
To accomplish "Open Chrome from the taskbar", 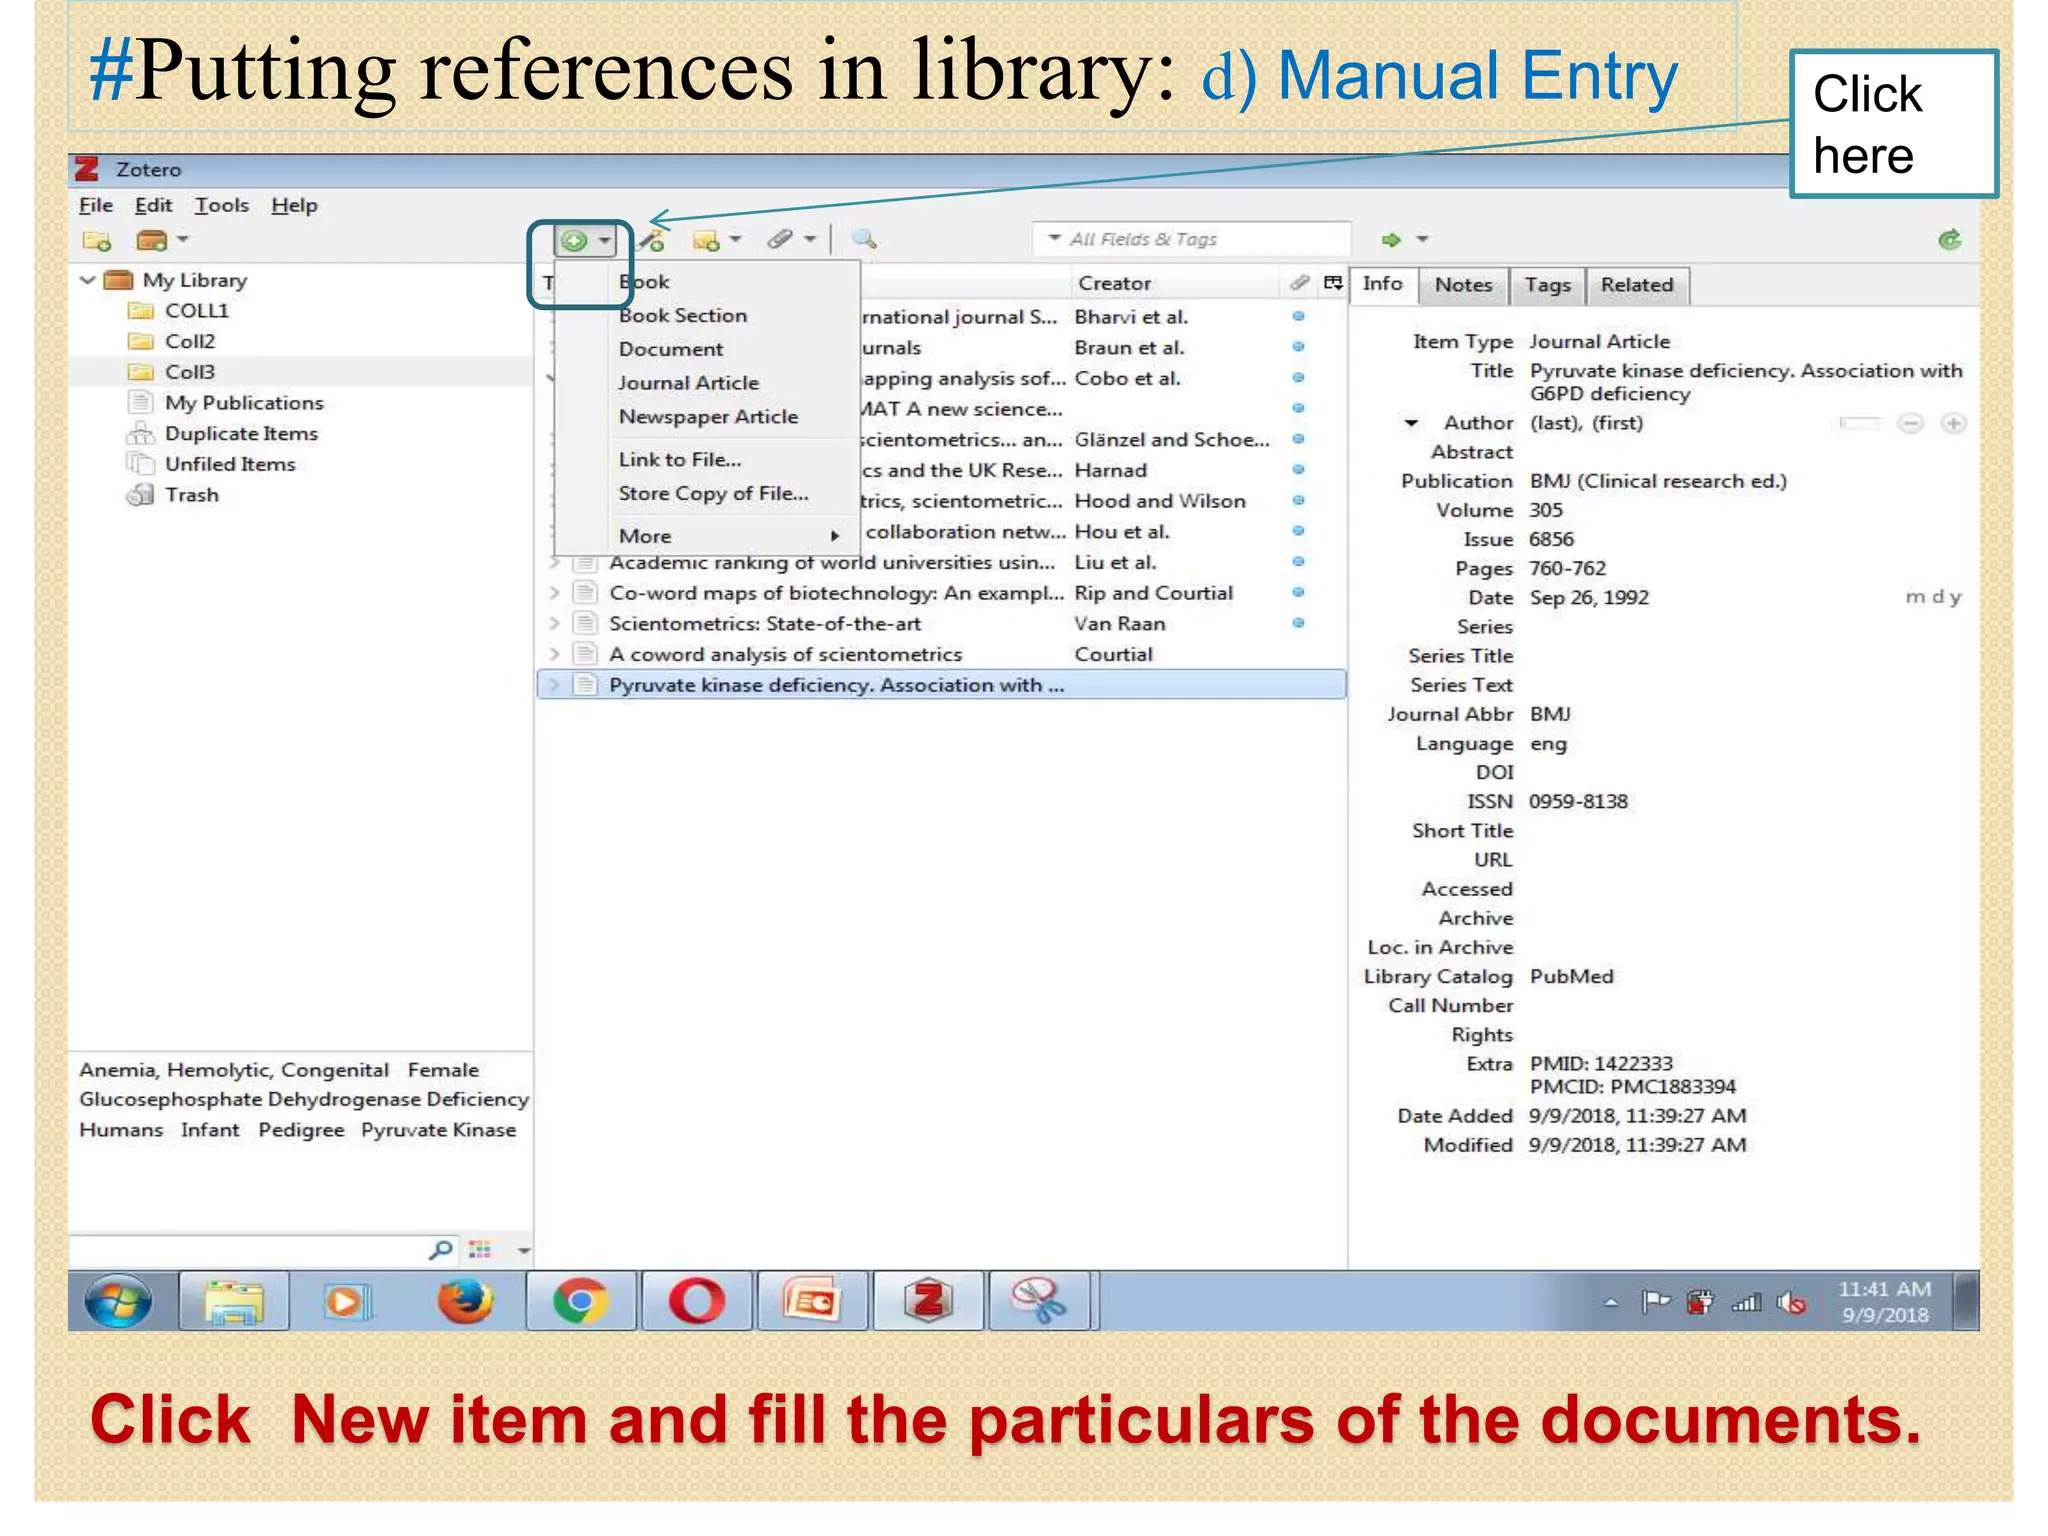I will pos(580,1301).
